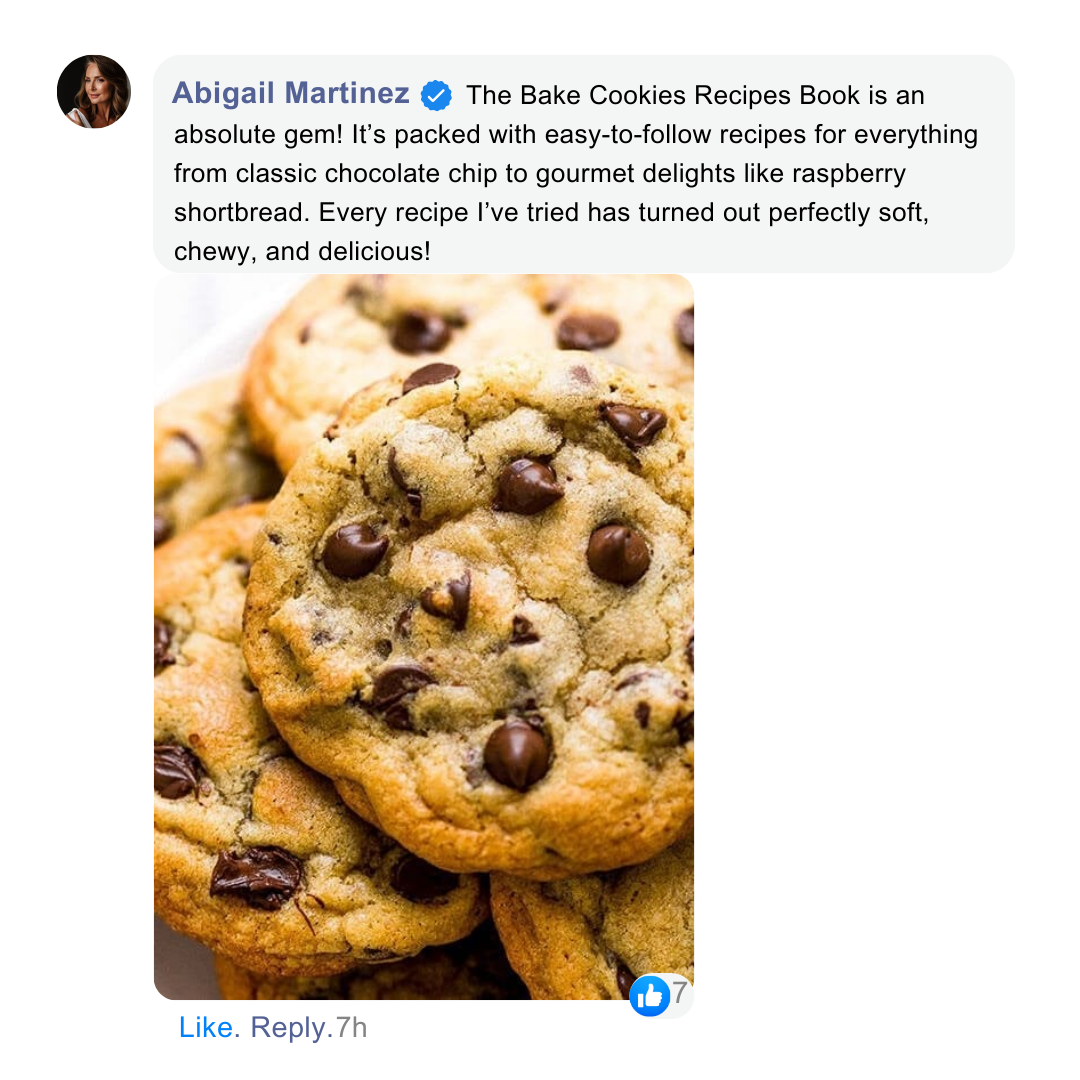Reply to the cookie recipes comment
Viewport: 1080px width, 1080px height.
(x=287, y=1027)
